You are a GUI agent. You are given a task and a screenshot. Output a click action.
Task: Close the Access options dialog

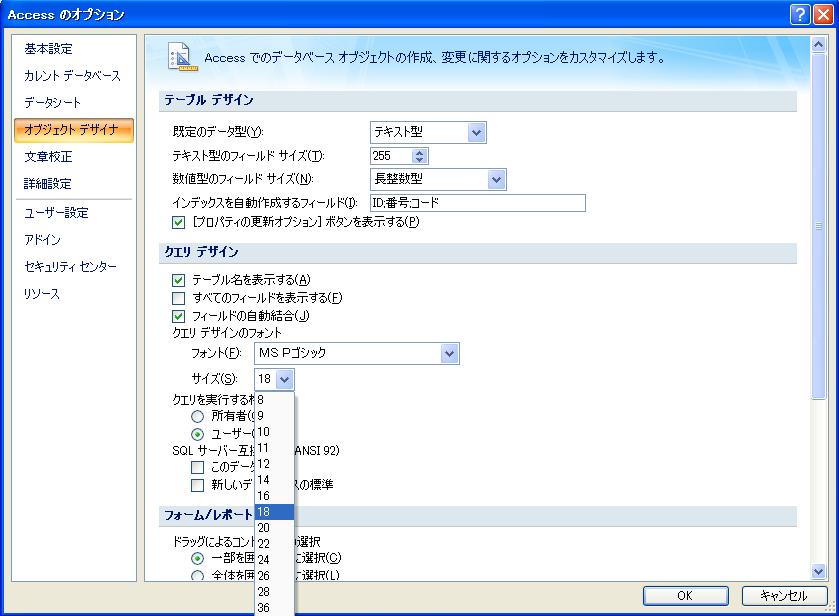823,14
